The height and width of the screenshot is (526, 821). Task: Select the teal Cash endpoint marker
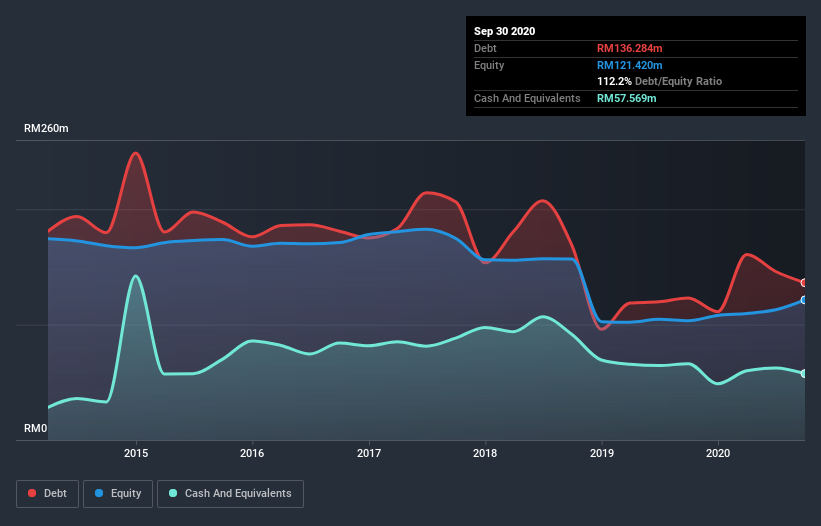pyautogui.click(x=804, y=373)
